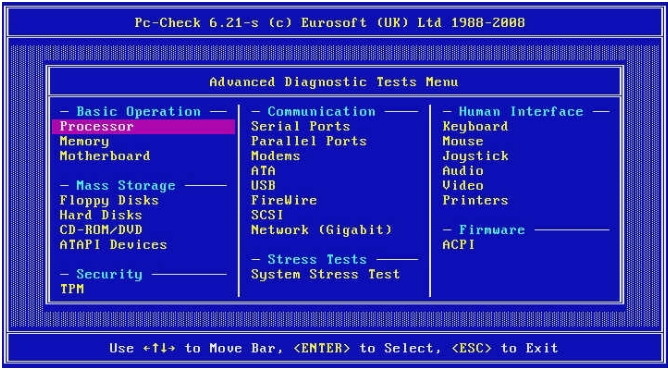Screen dimensions: 668x369
Task: Click the Pc-Check 6.21-s Eurosoft title bar text
Action: pyautogui.click(x=330, y=23)
